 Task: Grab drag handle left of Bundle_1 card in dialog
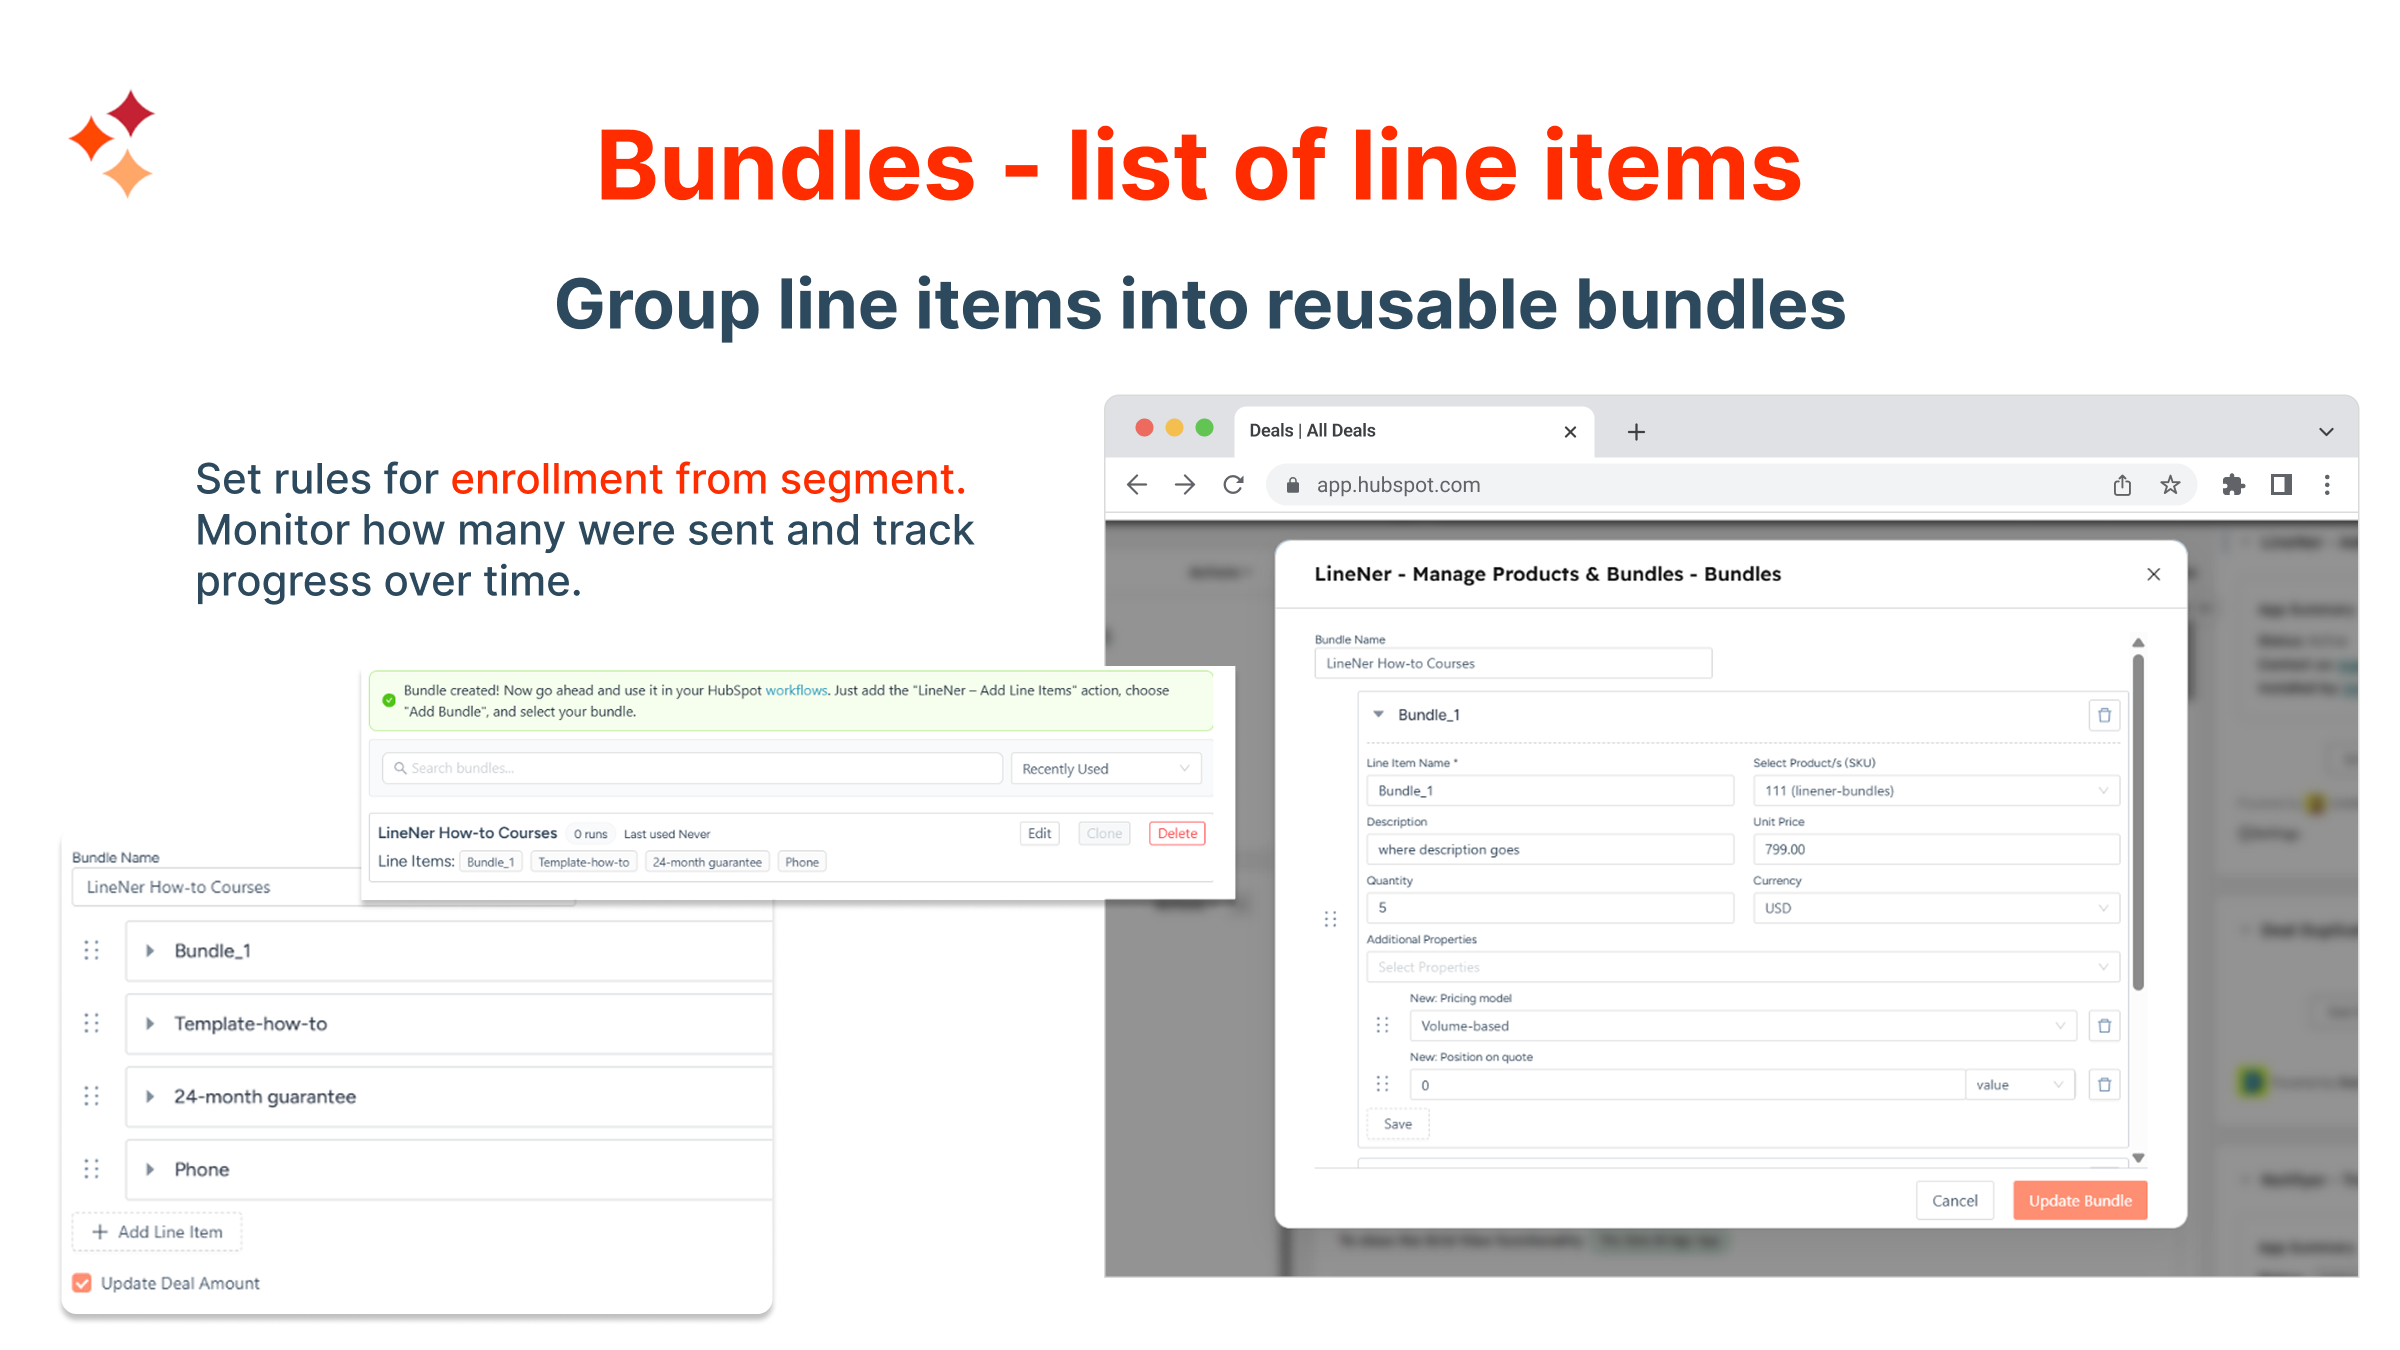coord(1330,919)
